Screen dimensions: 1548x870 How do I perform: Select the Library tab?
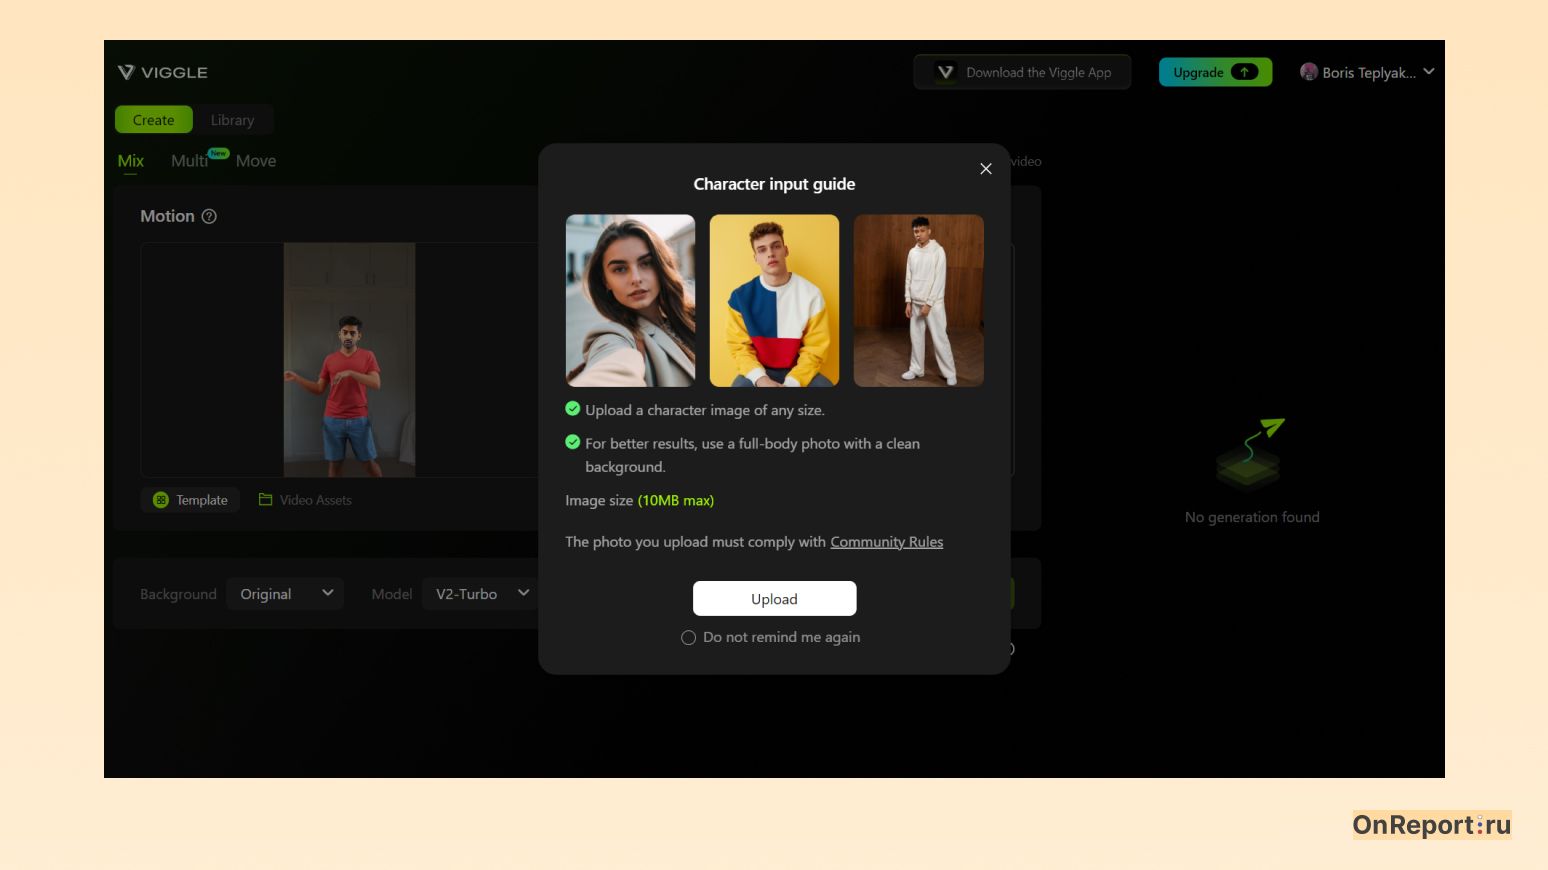point(233,120)
